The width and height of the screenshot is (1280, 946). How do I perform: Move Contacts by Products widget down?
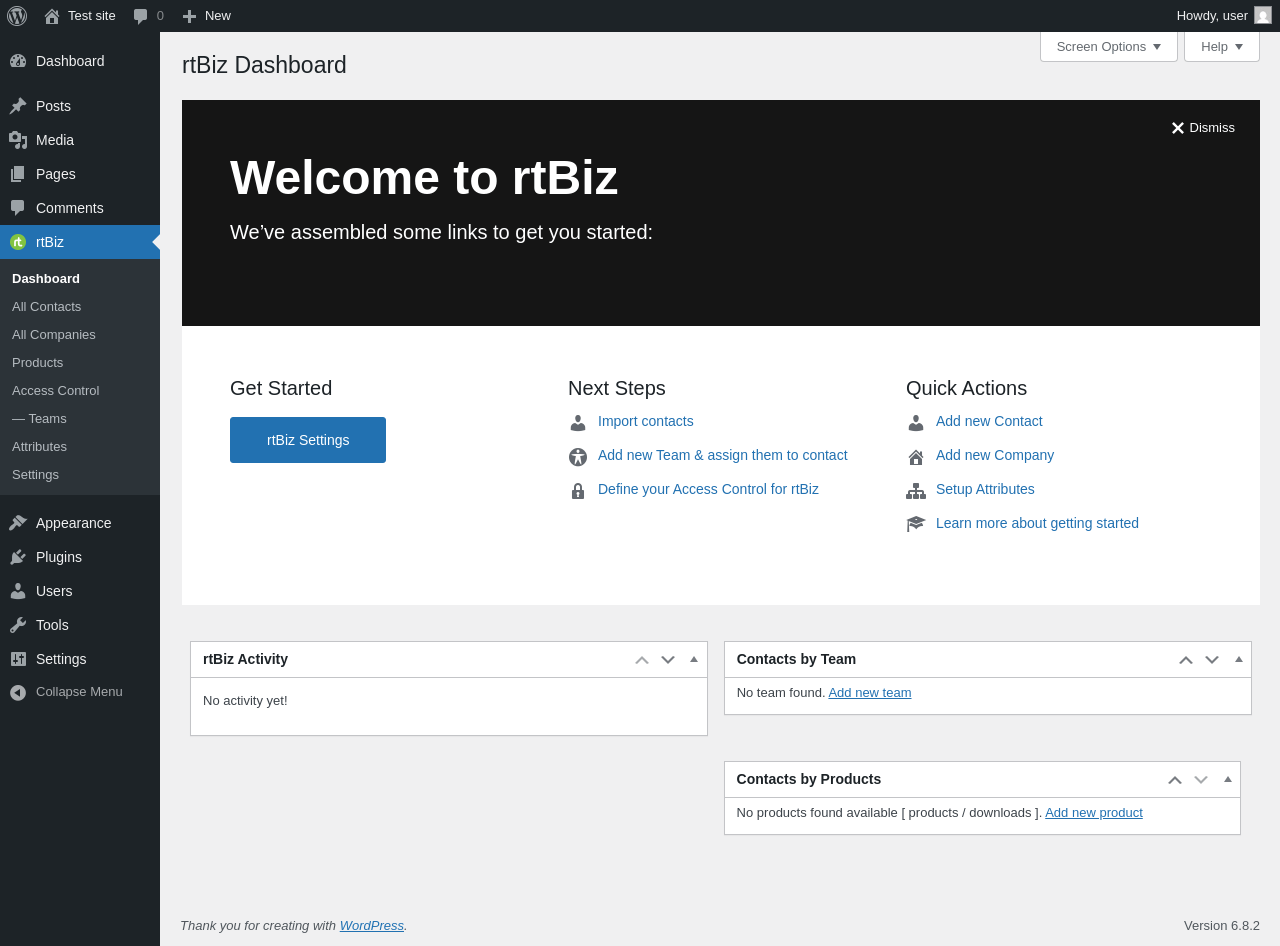click(1201, 780)
